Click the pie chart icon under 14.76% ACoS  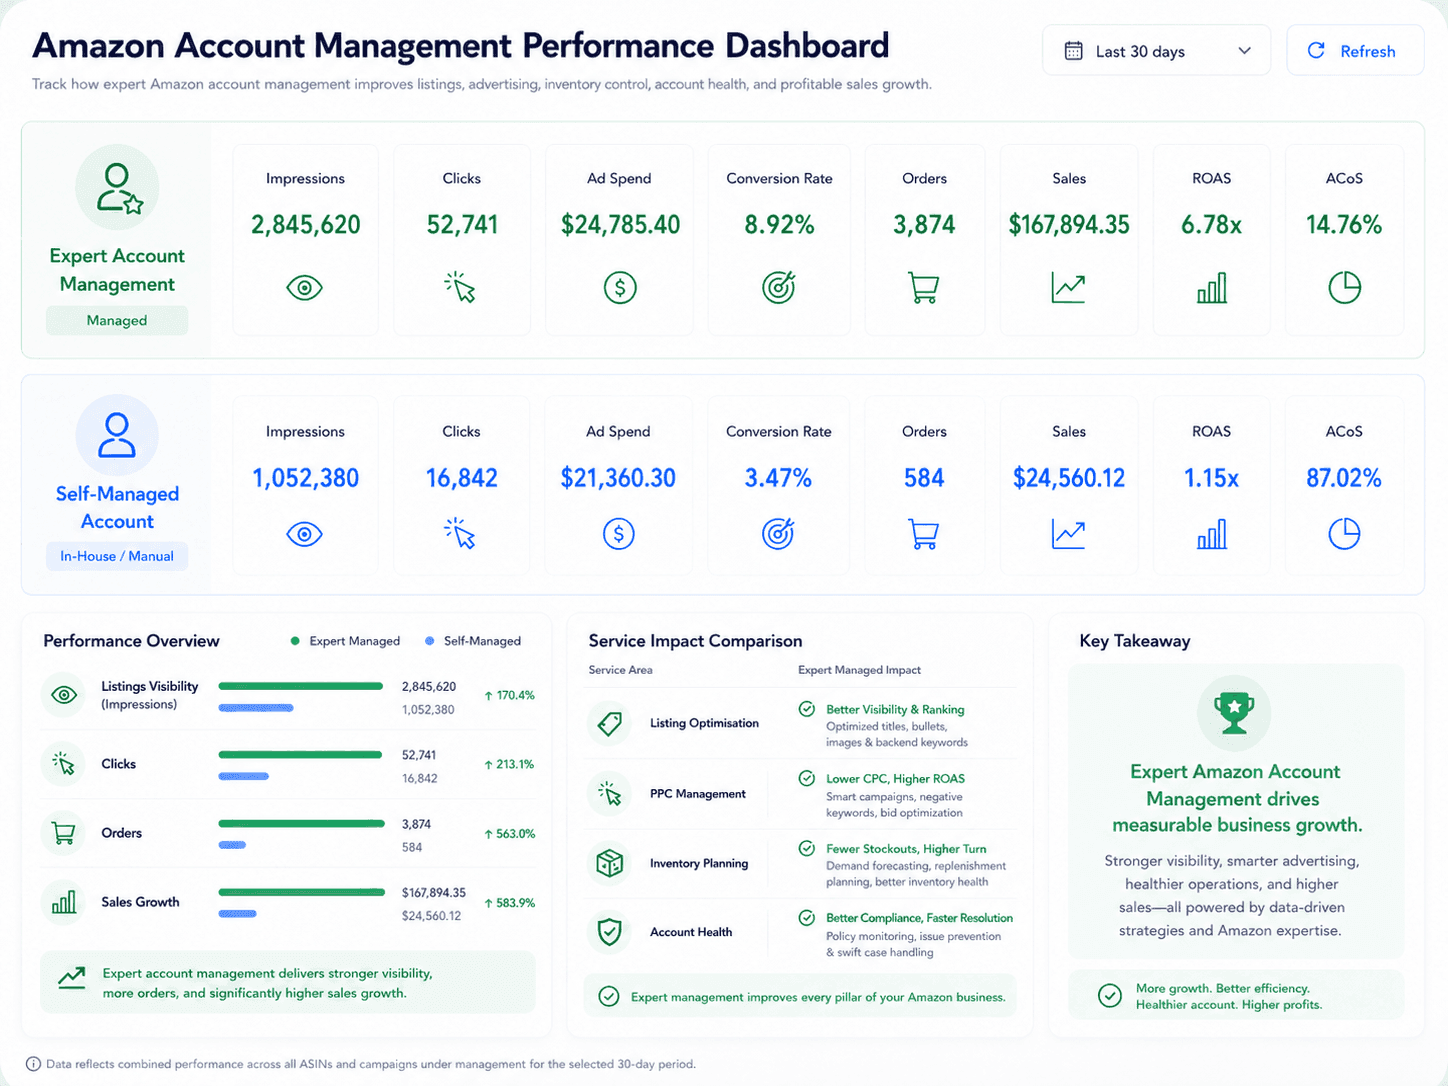pyautogui.click(x=1344, y=288)
